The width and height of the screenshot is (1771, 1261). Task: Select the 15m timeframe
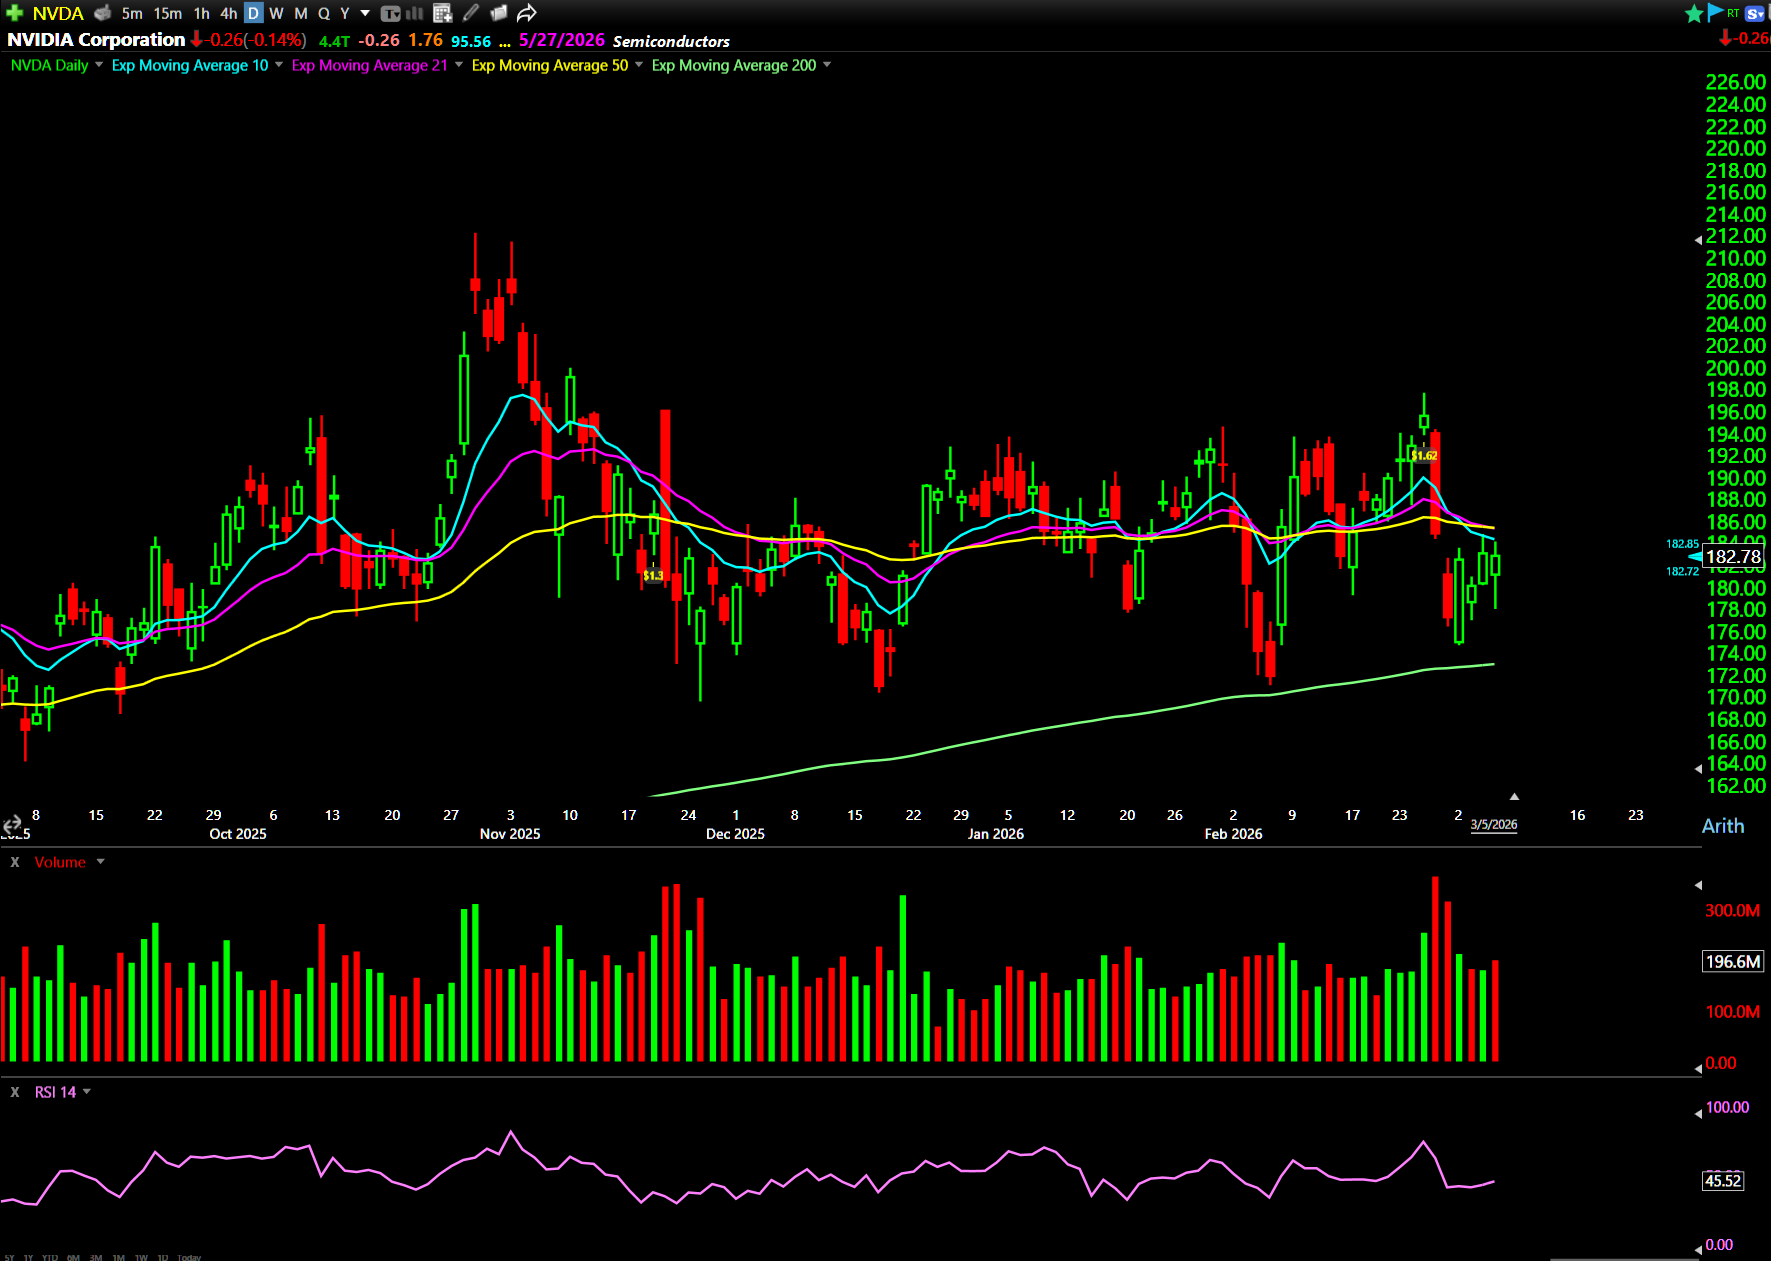pos(167,13)
